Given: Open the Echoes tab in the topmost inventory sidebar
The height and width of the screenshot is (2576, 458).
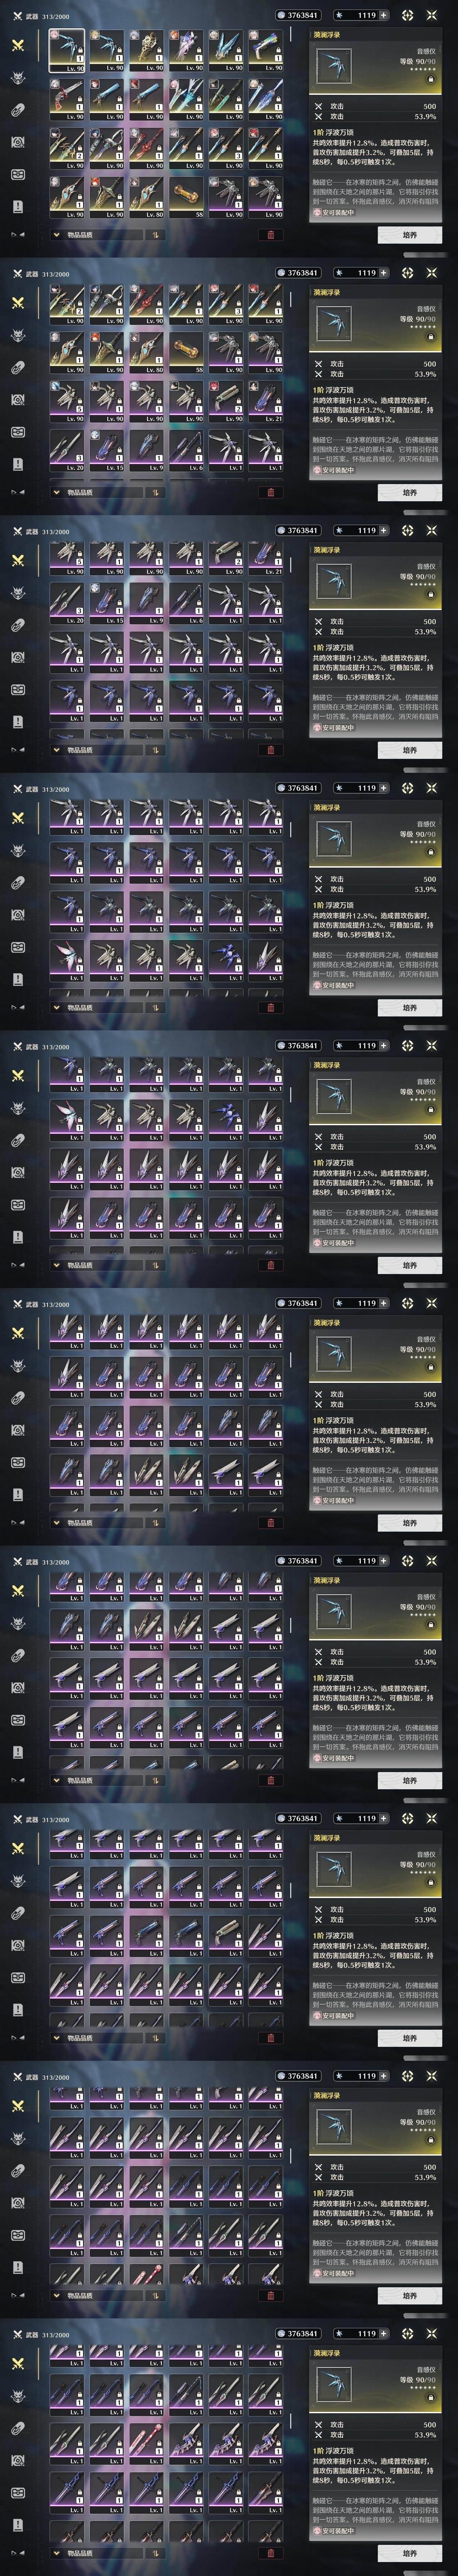Looking at the screenshot, I should click(18, 78).
